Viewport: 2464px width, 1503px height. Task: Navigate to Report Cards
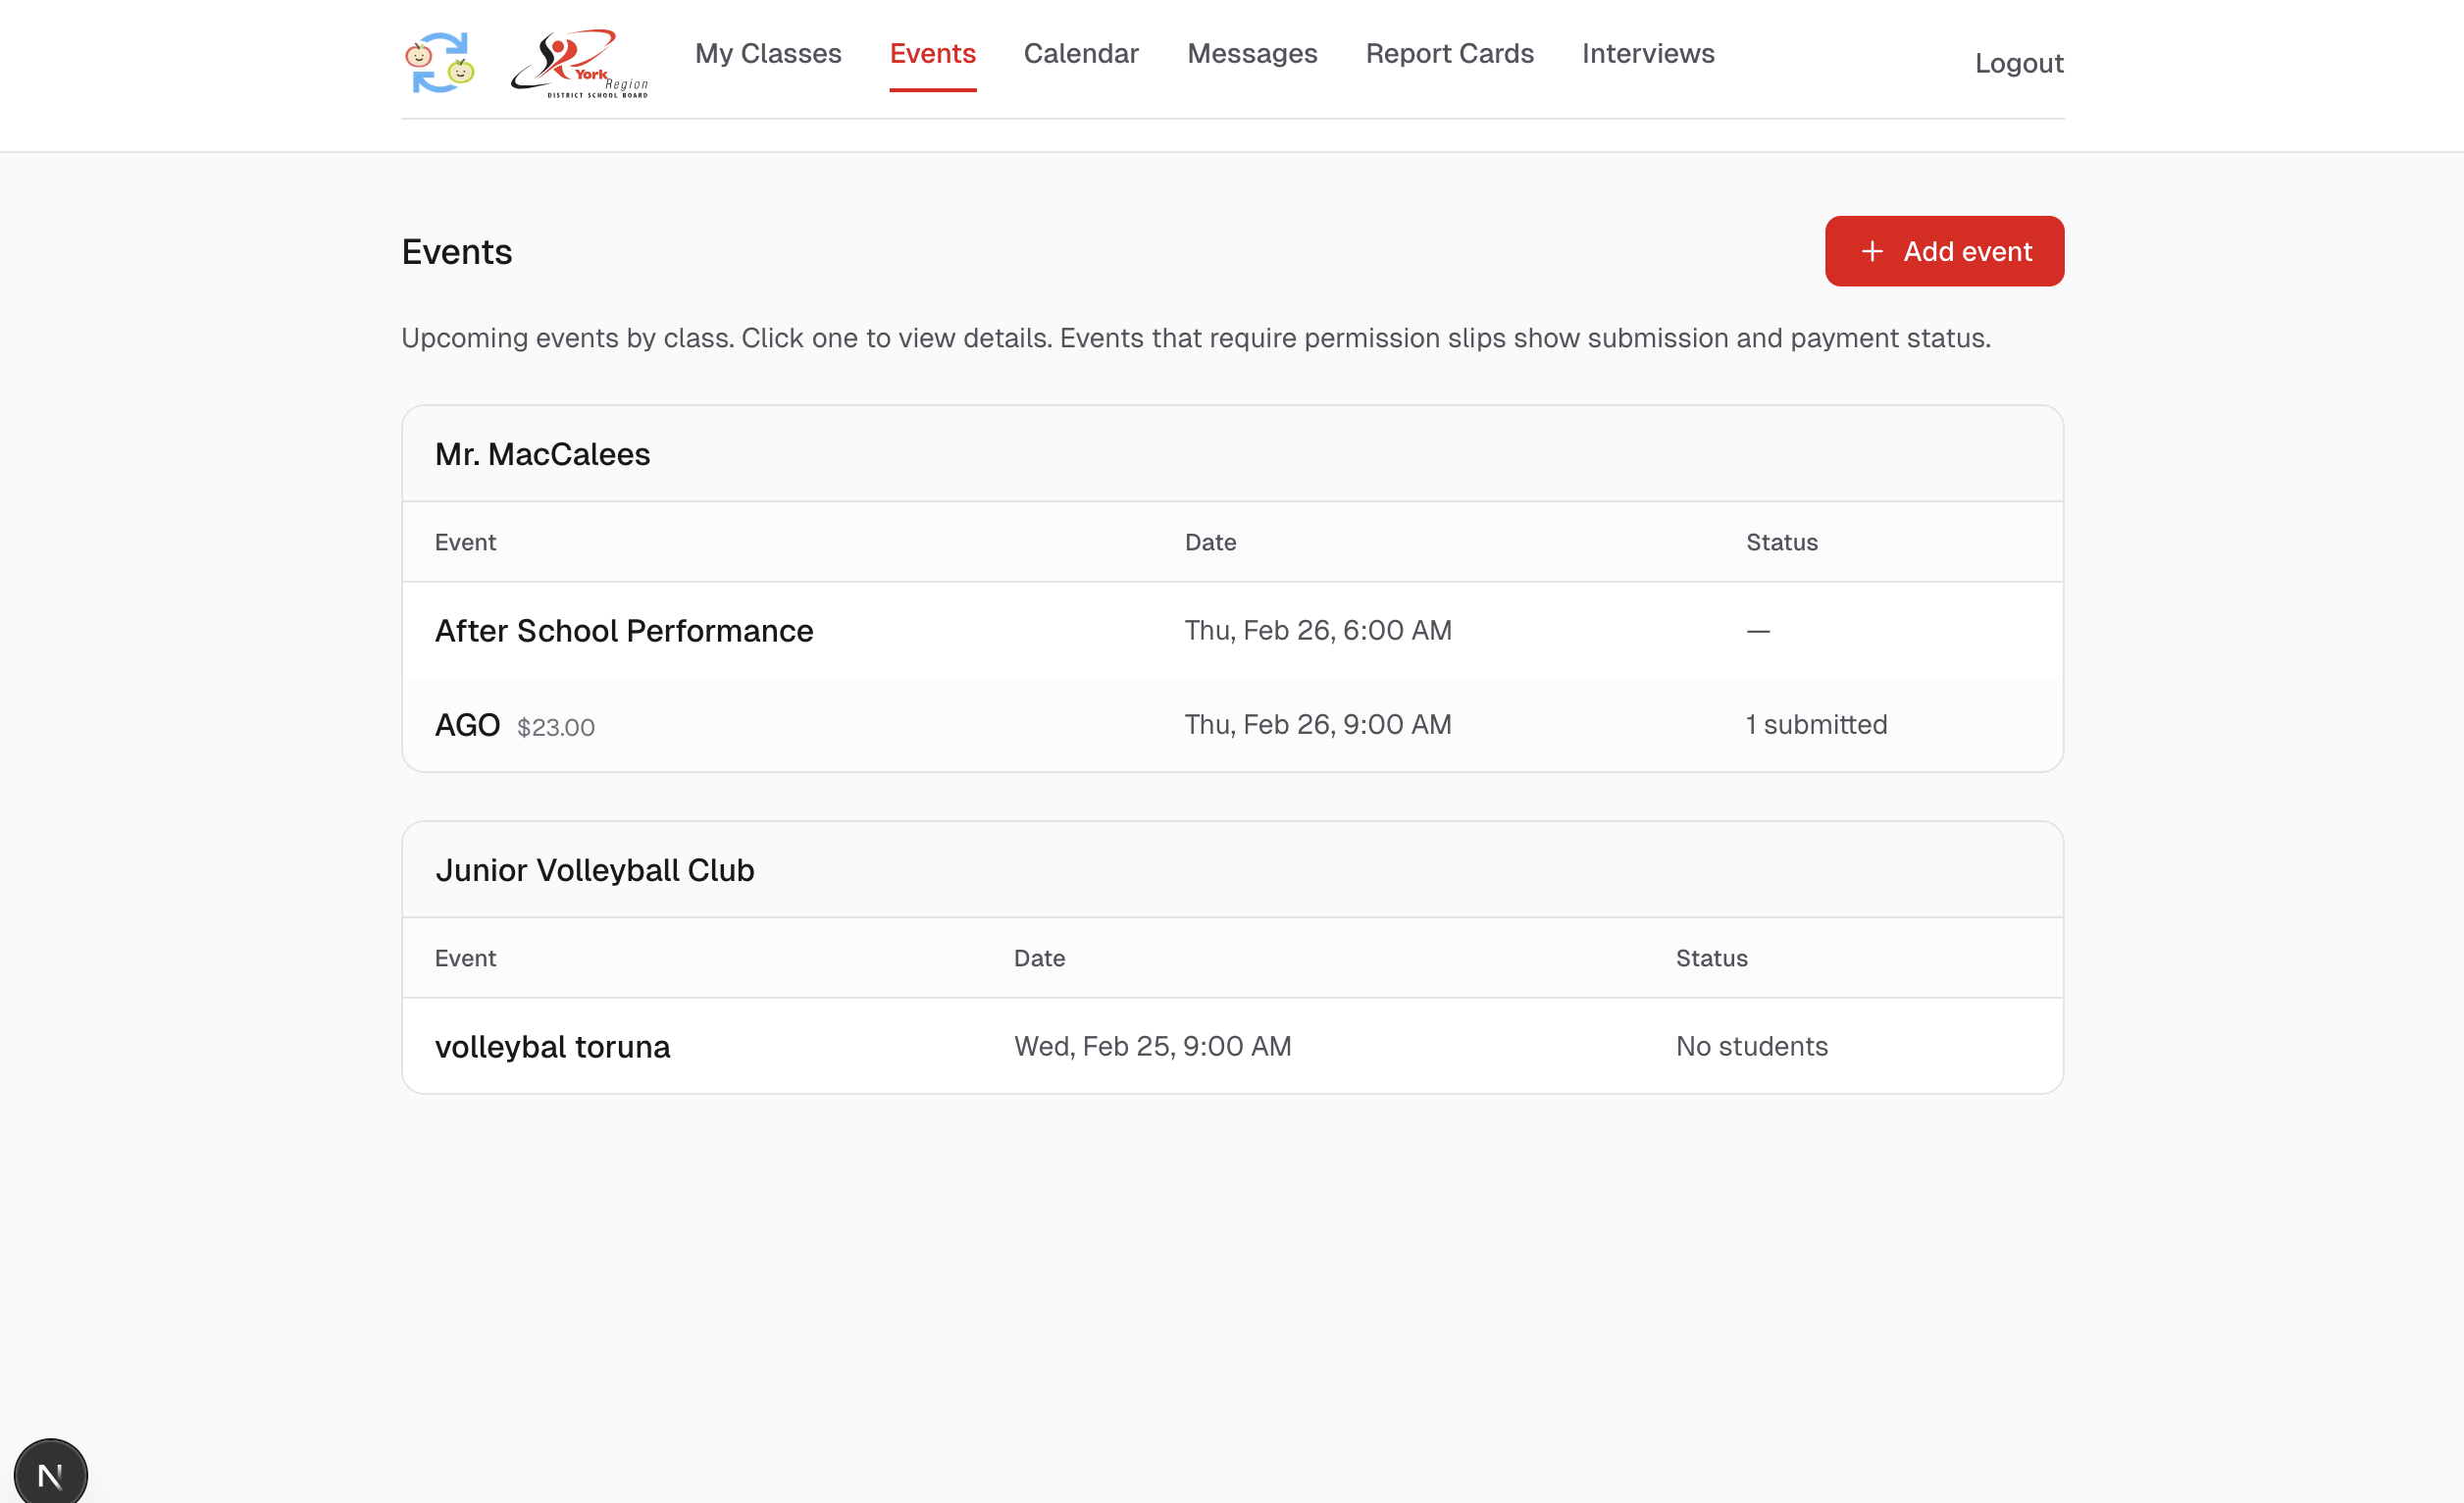pyautogui.click(x=1449, y=54)
